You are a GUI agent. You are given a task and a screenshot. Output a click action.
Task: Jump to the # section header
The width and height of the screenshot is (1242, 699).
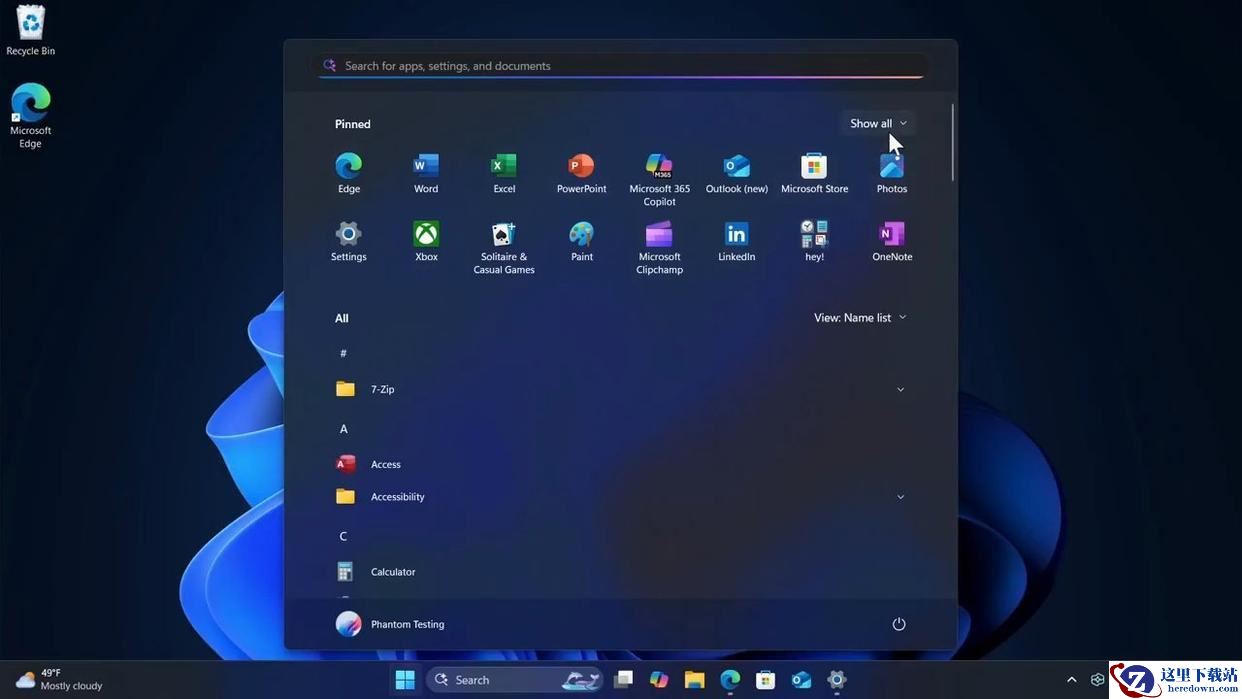pos(344,353)
